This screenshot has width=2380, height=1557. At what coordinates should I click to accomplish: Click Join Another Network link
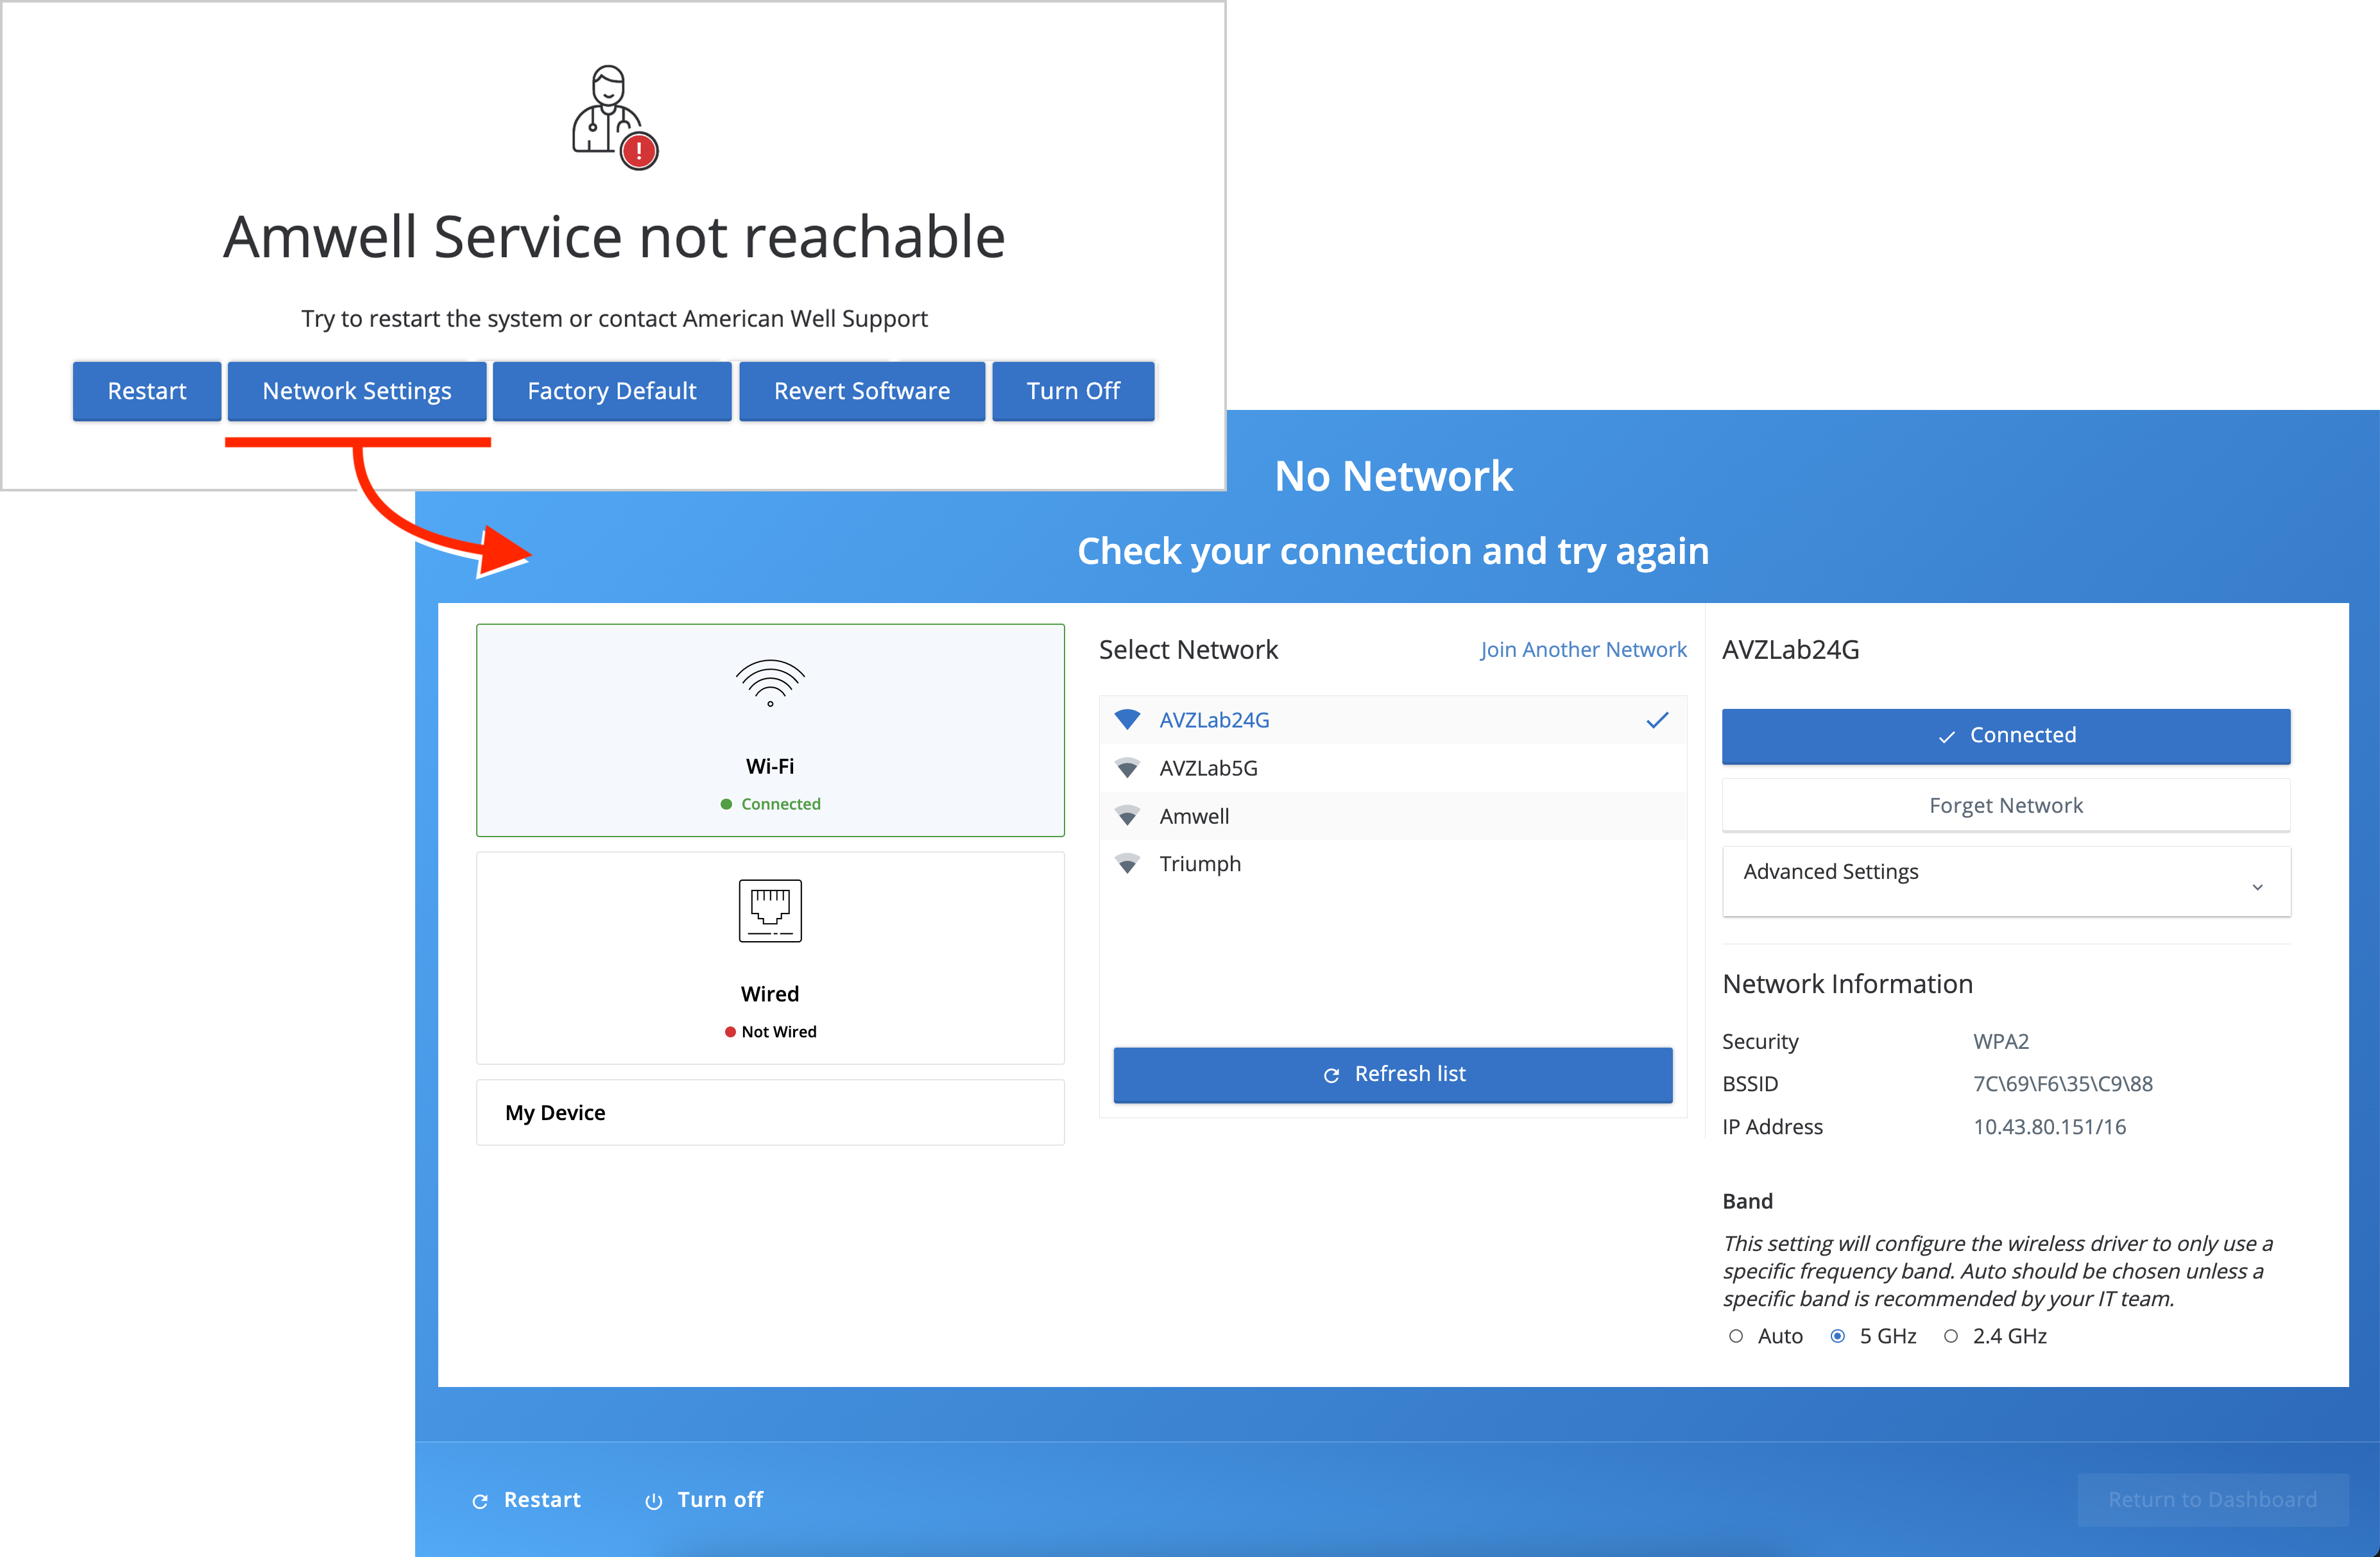tap(1583, 649)
